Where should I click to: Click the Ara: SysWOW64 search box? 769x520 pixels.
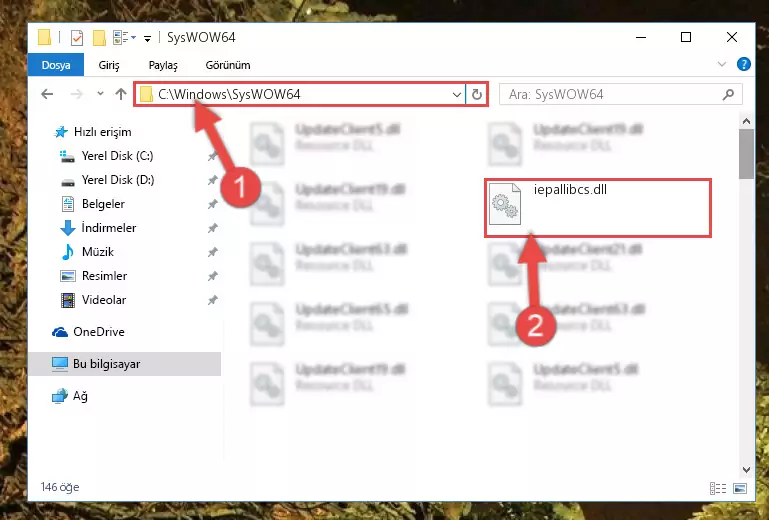pyautogui.click(x=620, y=94)
